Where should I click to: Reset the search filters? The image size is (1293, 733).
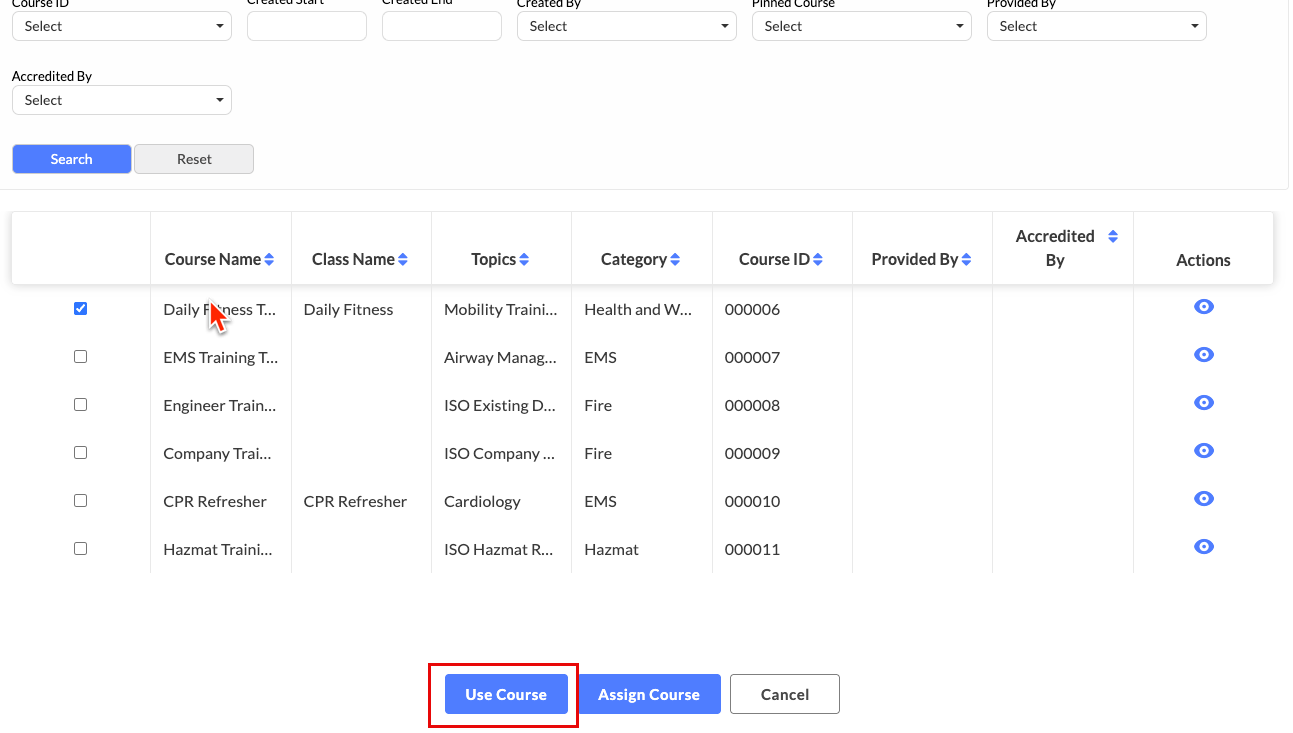194,159
